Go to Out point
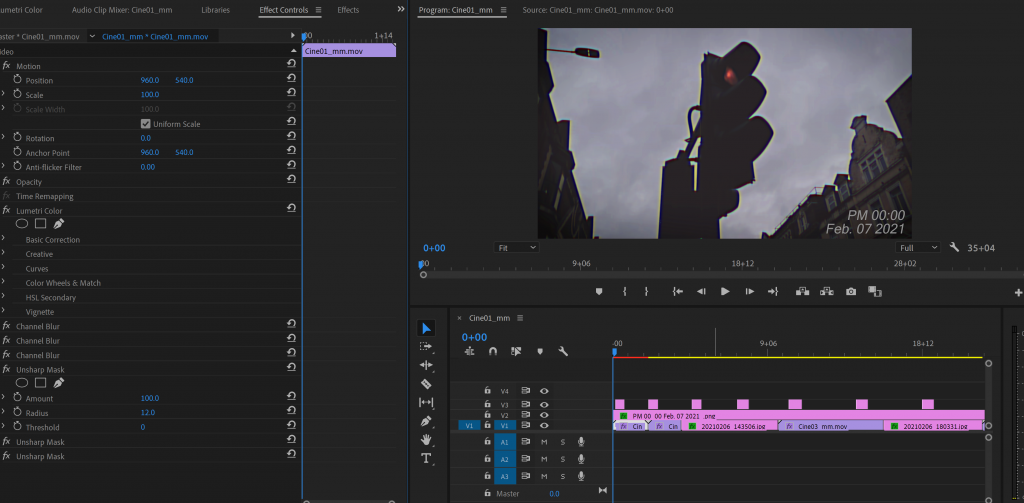 (773, 292)
